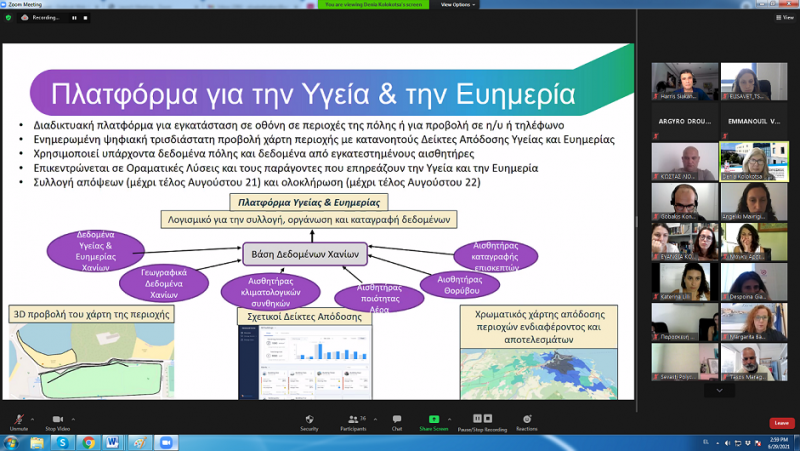This screenshot has height=451, width=800.
Task: Open the View Options dropdown
Action: click(456, 4)
